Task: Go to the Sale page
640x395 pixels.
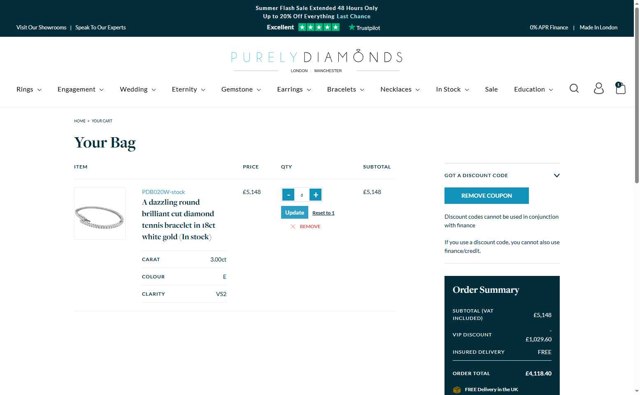Action: coord(491,89)
